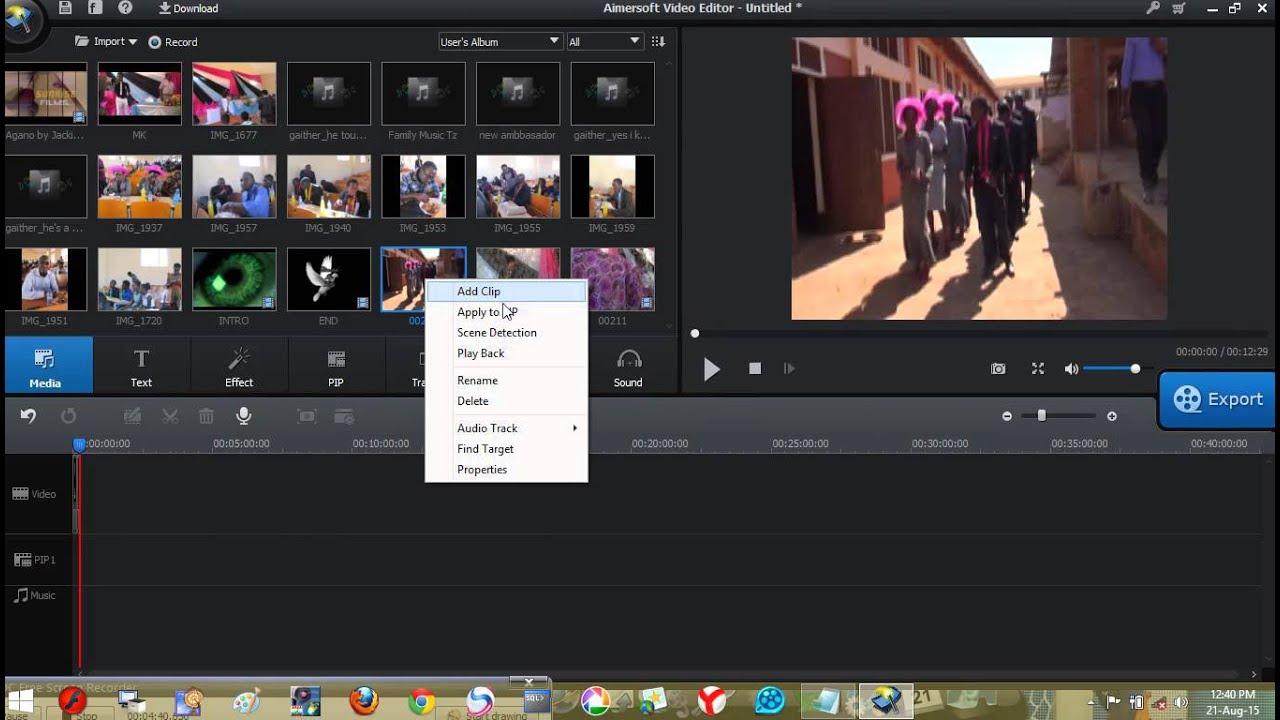
Task: Click the Download button in title bar
Action: tap(188, 8)
